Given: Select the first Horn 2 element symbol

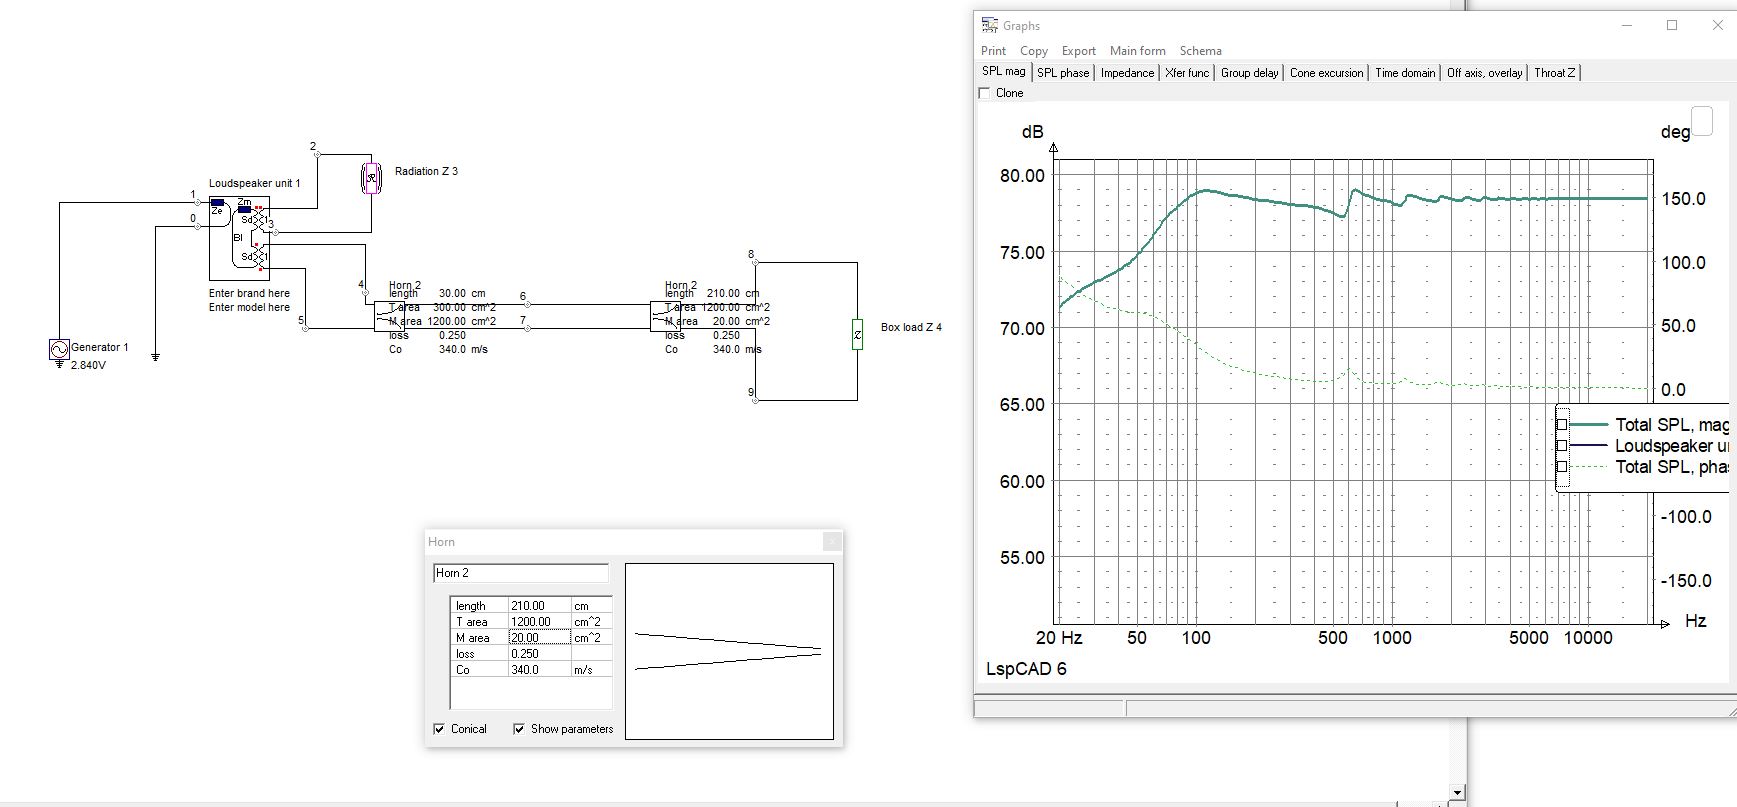Looking at the screenshot, I should point(389,316).
